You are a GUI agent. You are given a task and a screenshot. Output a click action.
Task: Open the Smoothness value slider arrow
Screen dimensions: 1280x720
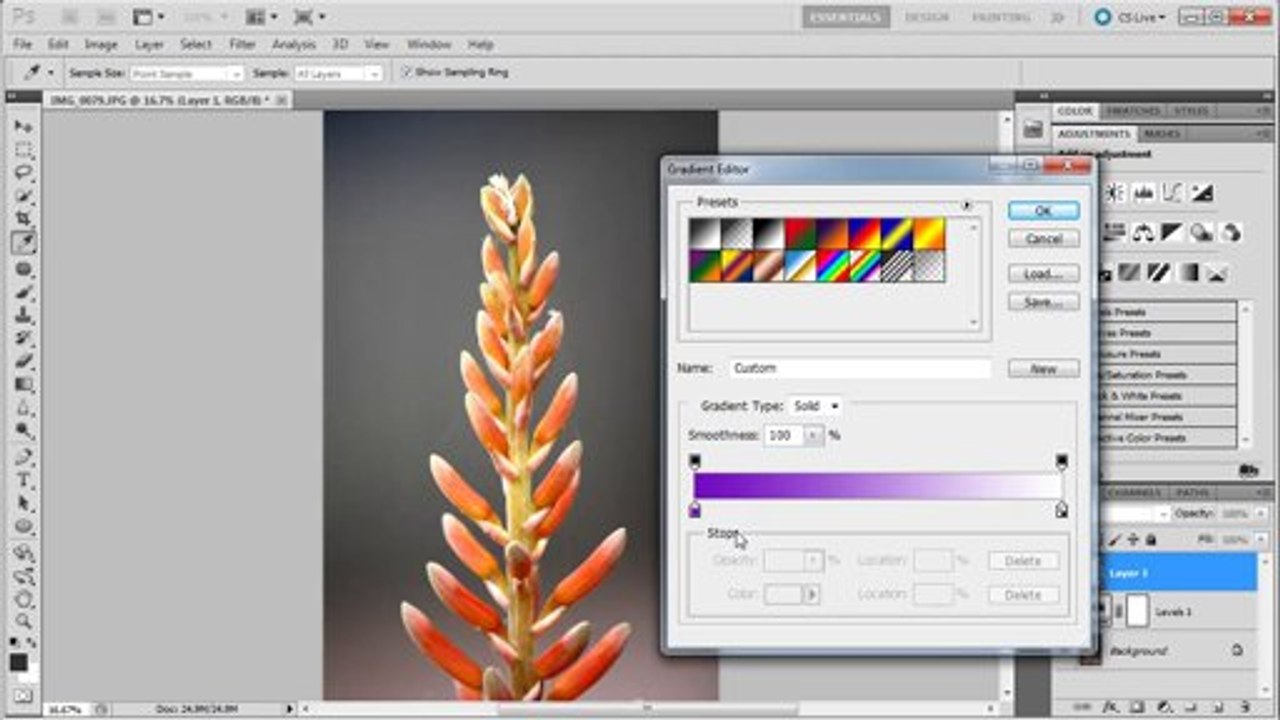click(x=814, y=436)
